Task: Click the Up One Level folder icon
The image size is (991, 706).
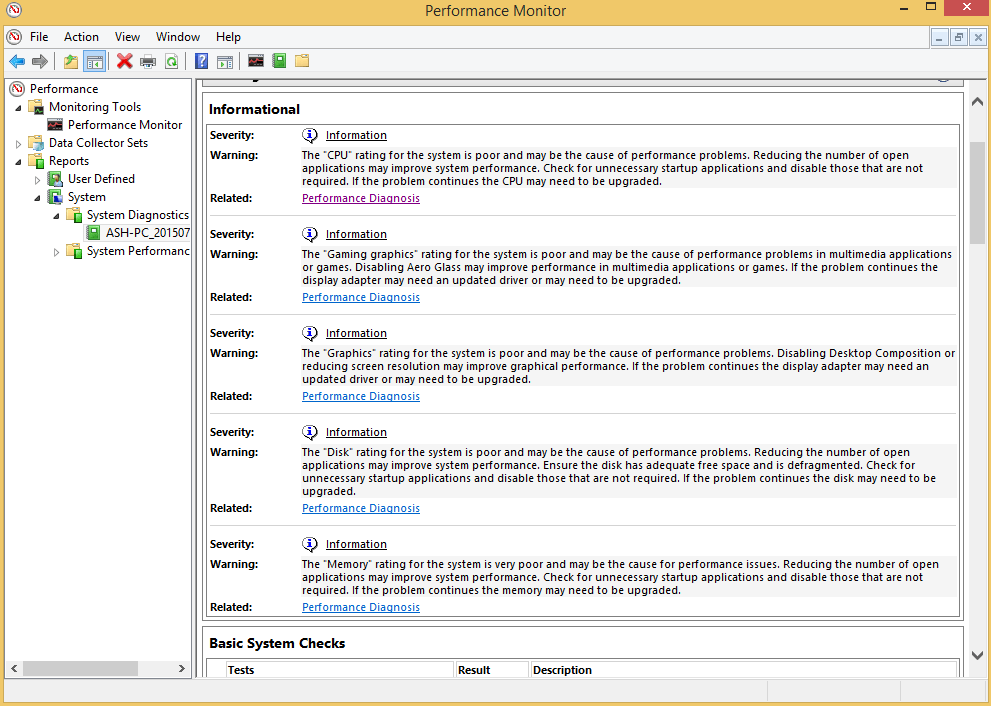Action: click(x=70, y=62)
